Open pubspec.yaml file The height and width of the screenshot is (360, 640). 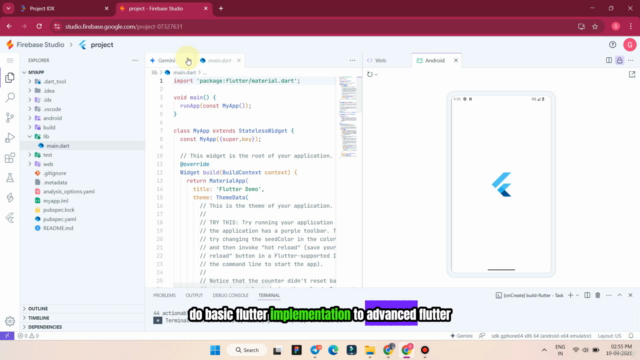(x=60, y=219)
